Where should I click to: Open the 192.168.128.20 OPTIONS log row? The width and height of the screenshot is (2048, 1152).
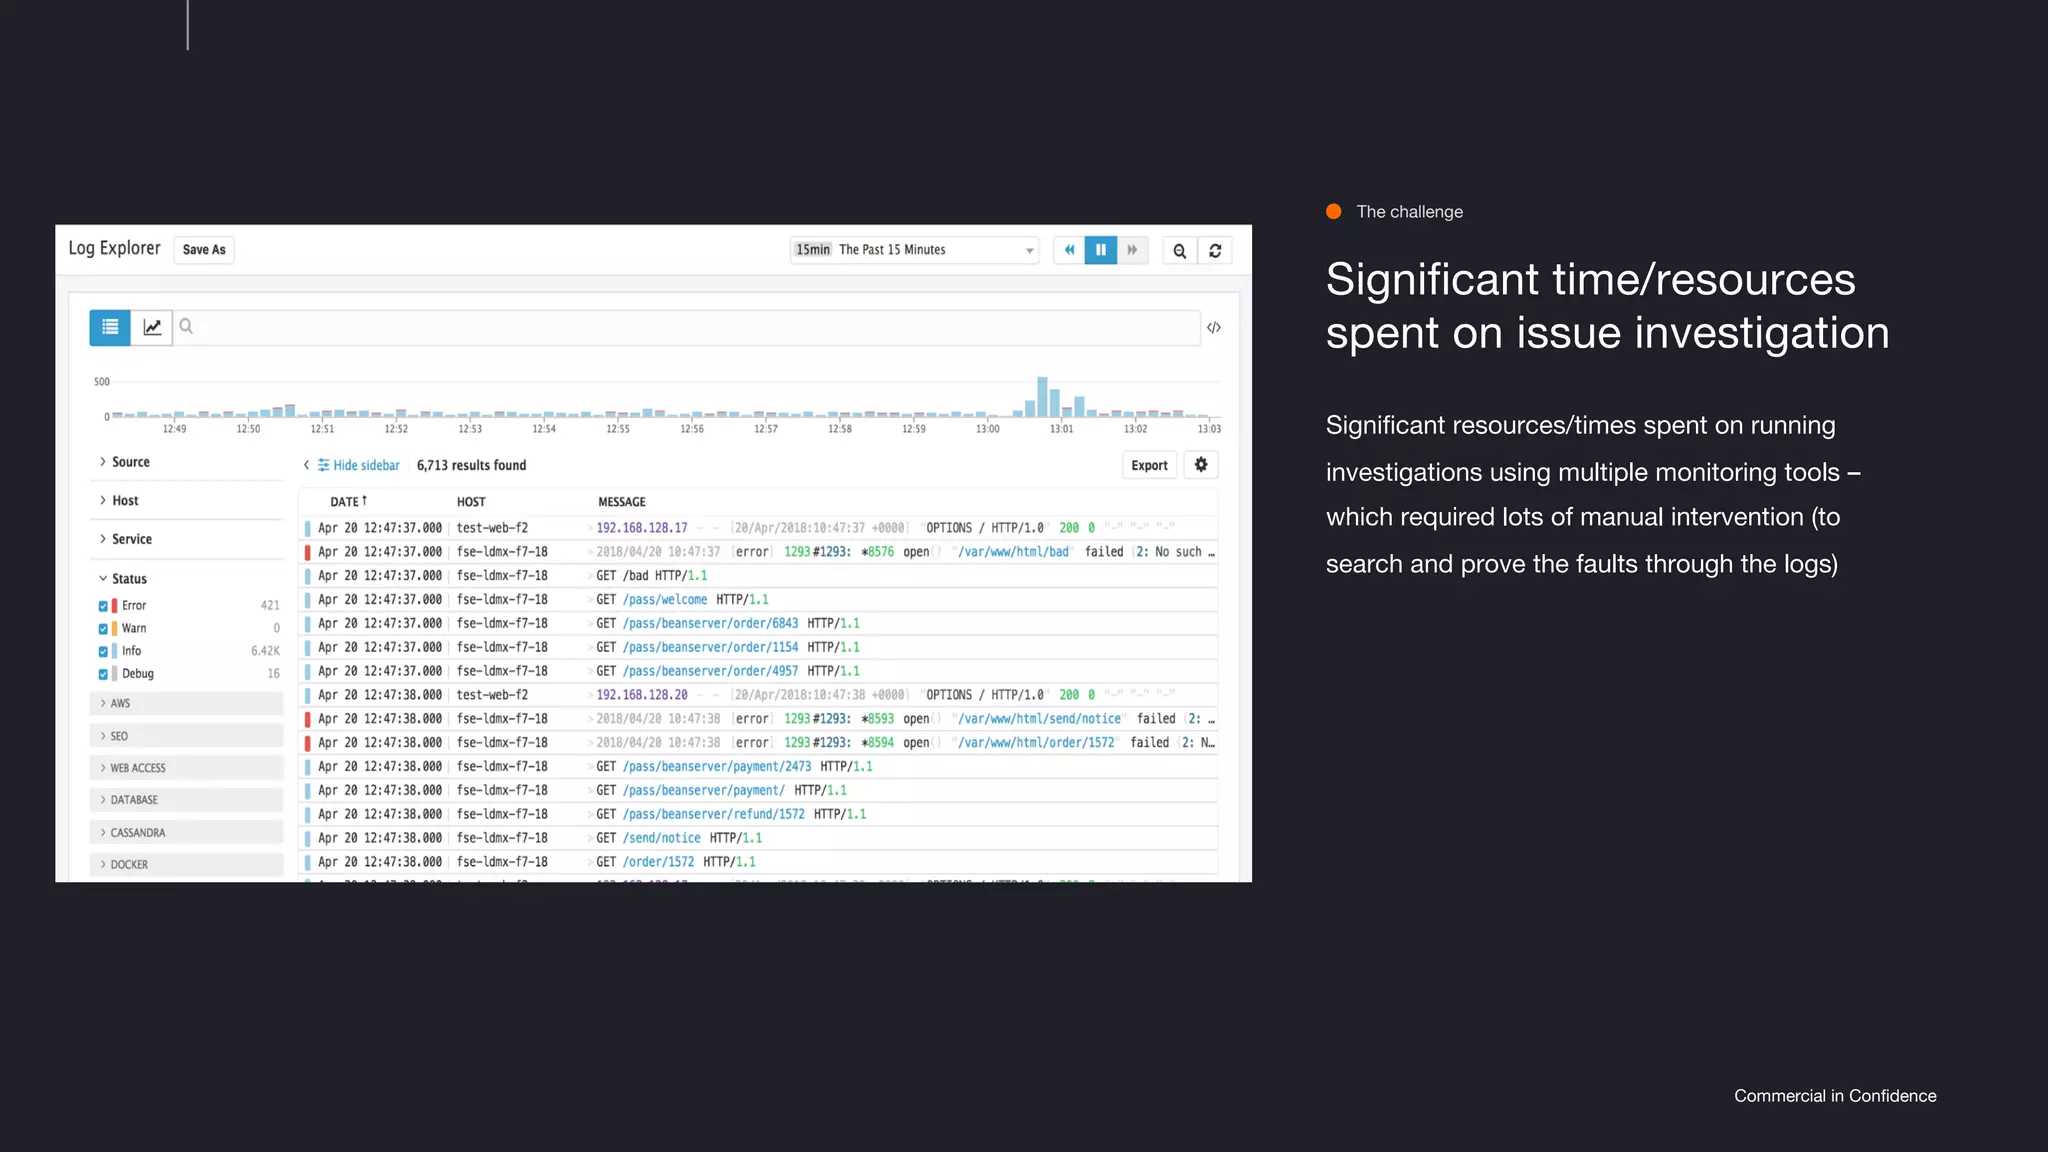pos(760,695)
